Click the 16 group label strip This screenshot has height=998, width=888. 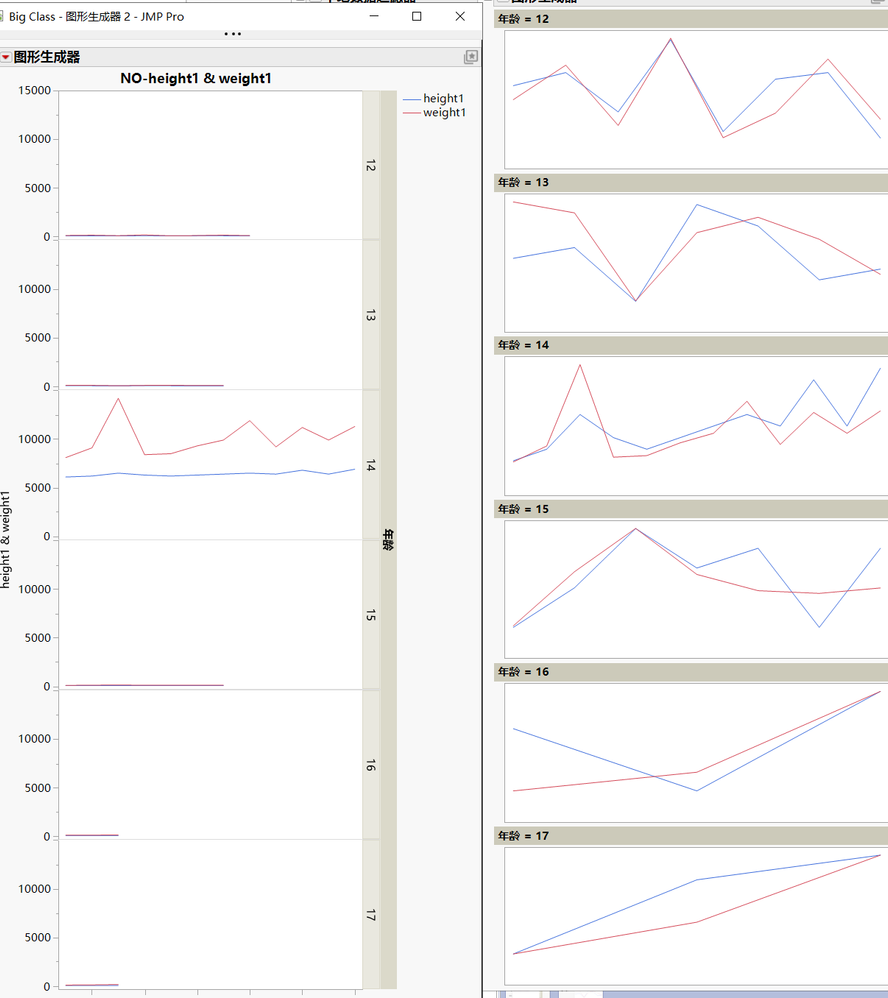[371, 765]
